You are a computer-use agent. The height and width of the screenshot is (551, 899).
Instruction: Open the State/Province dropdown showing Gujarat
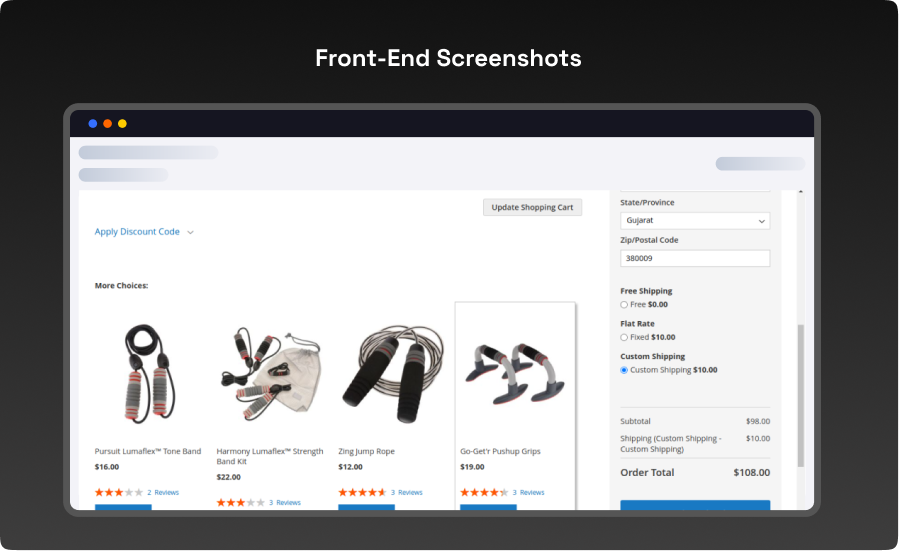(695, 221)
